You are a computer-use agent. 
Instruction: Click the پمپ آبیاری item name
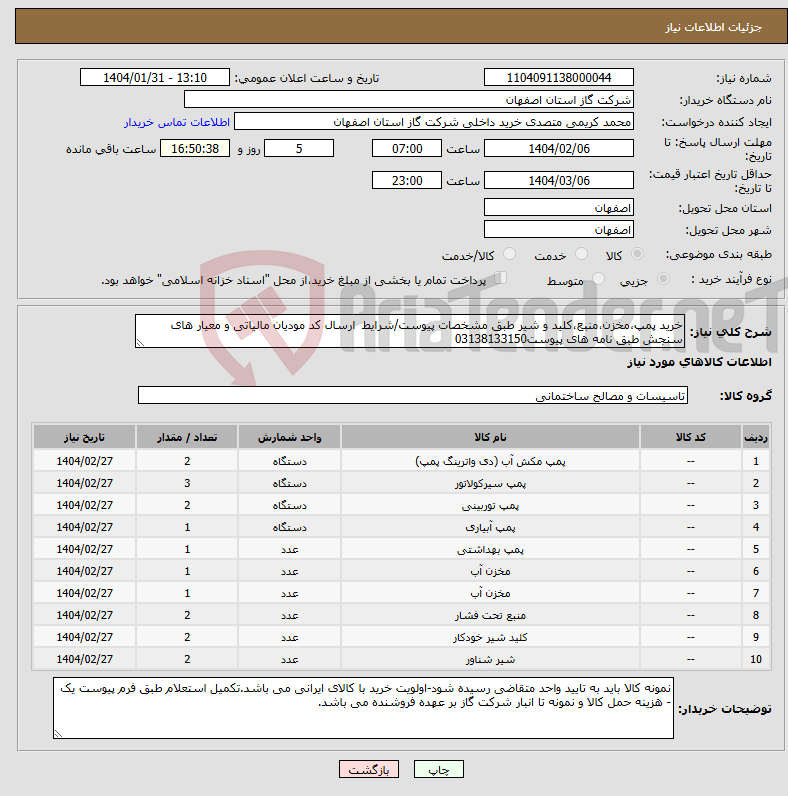point(490,527)
